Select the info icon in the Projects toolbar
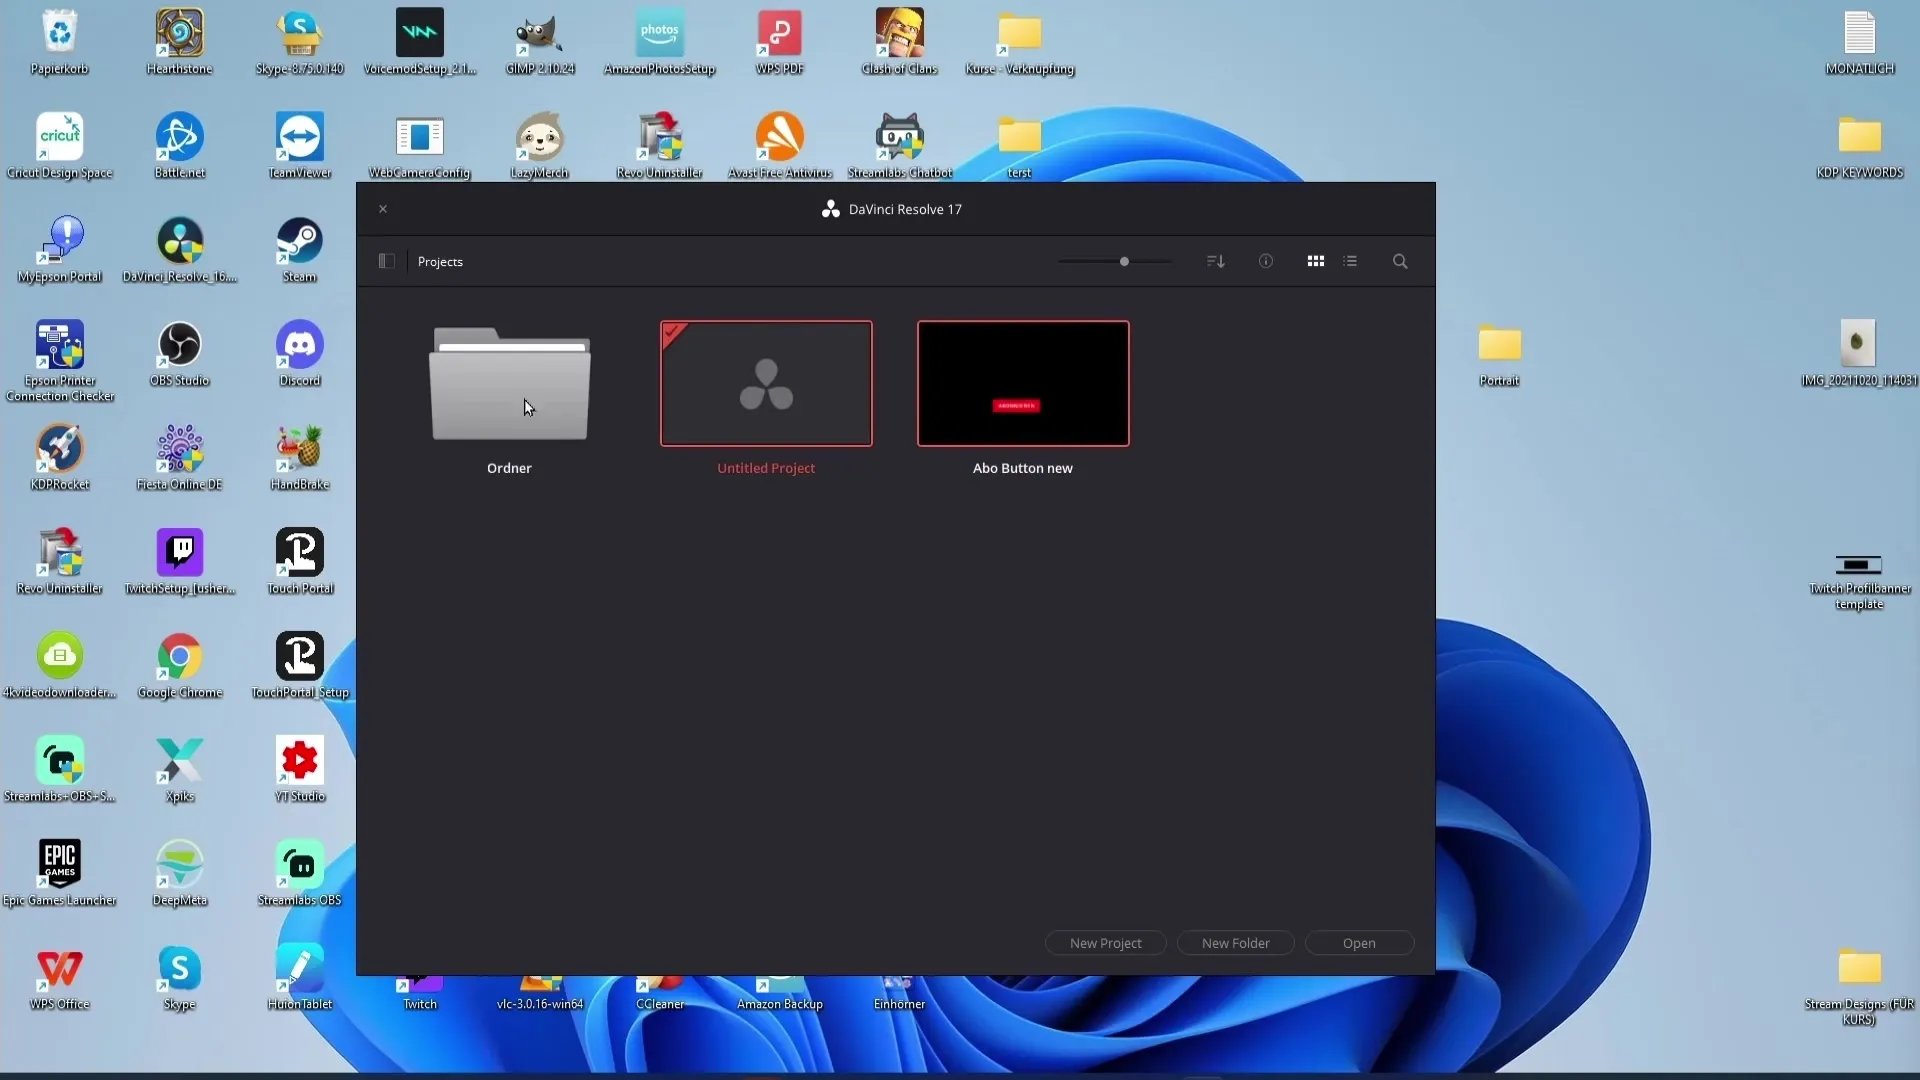Screen dimensions: 1920x1080 click(x=1266, y=261)
